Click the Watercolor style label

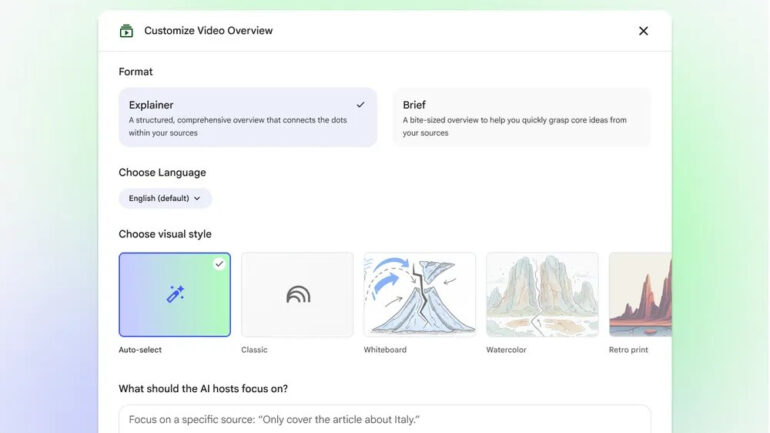(x=506, y=350)
